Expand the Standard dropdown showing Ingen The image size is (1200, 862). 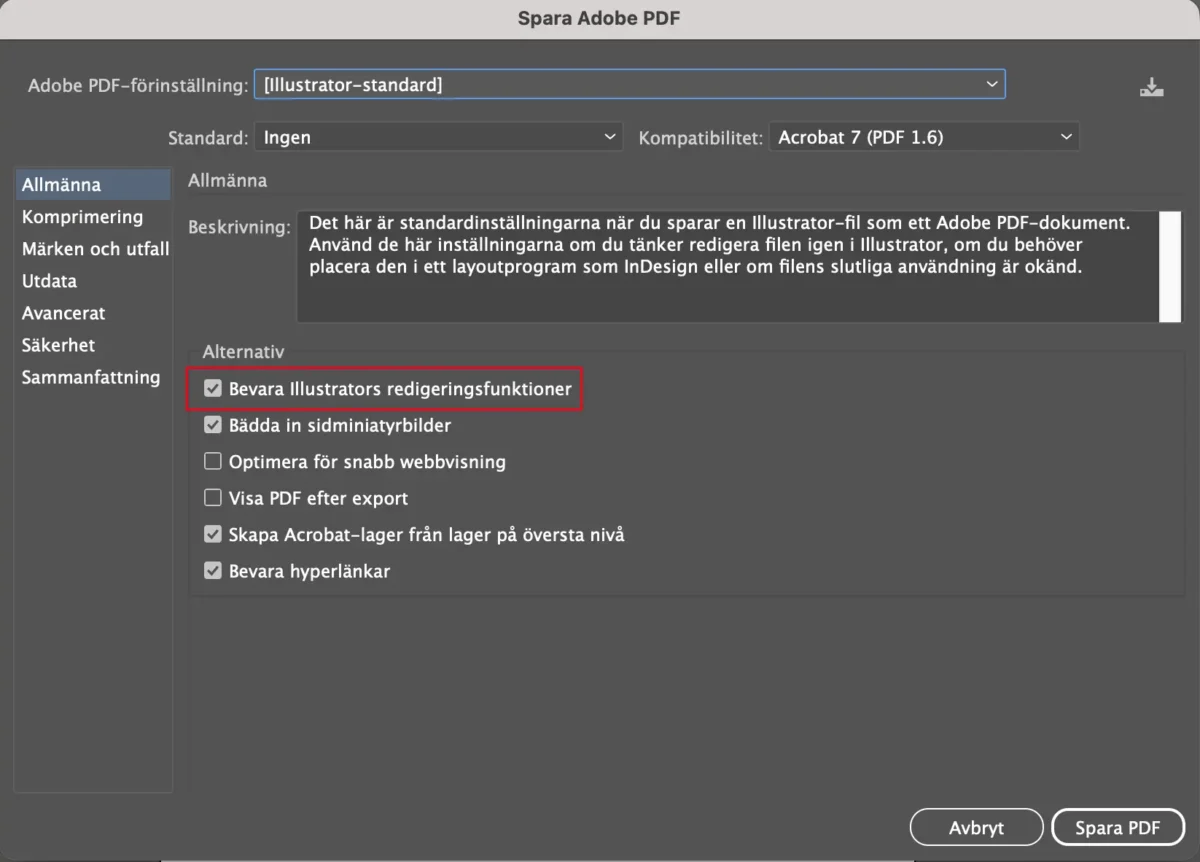pos(439,138)
